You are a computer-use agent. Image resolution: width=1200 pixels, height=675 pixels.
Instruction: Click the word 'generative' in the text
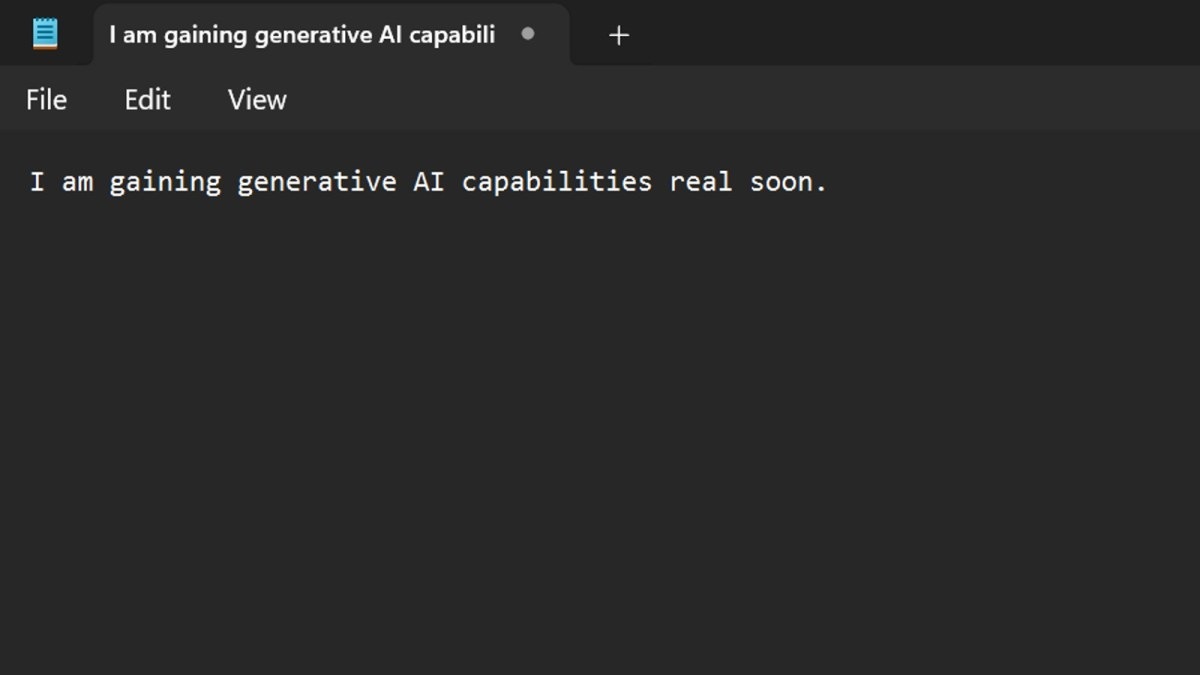316,181
